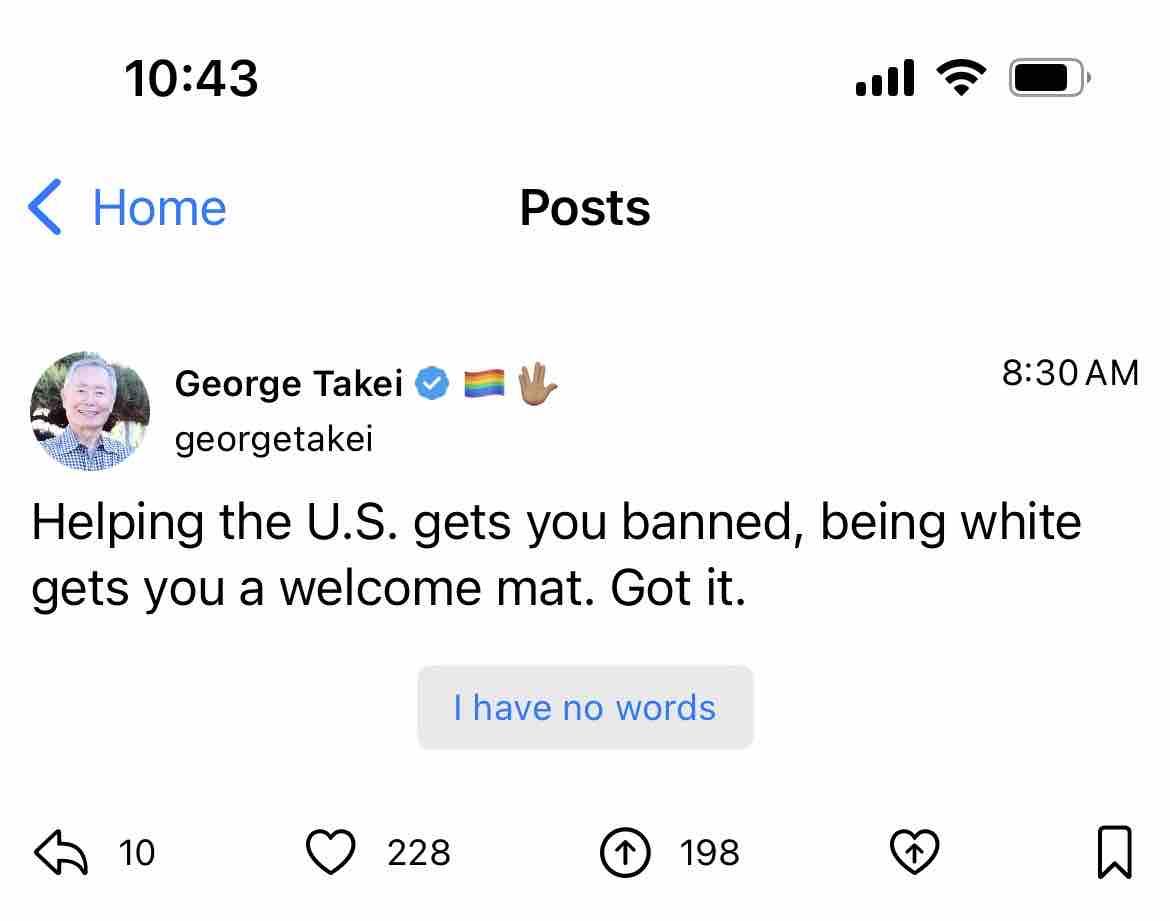The height and width of the screenshot is (921, 1170).
Task: Click the rainbow flag emoji
Action: pos(484,384)
